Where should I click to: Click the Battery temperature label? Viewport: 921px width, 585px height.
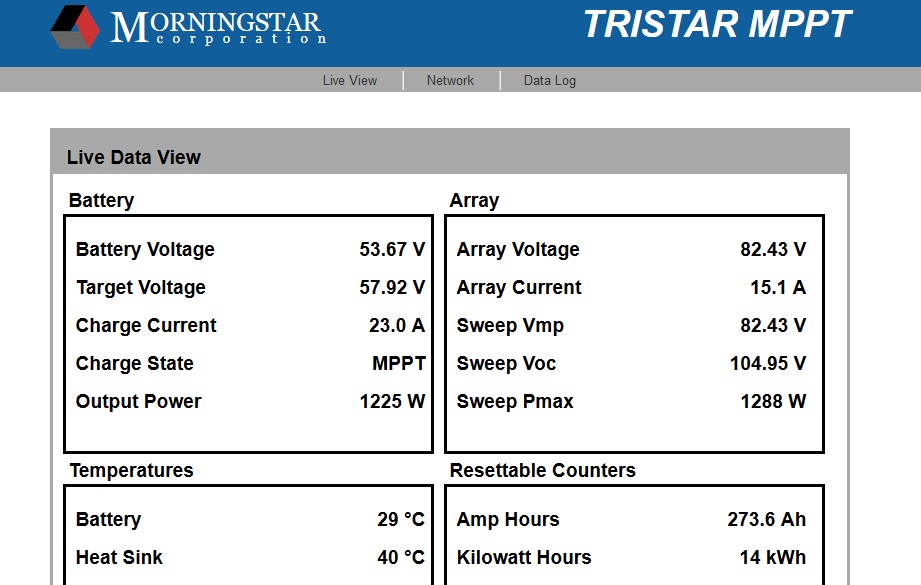click(109, 520)
